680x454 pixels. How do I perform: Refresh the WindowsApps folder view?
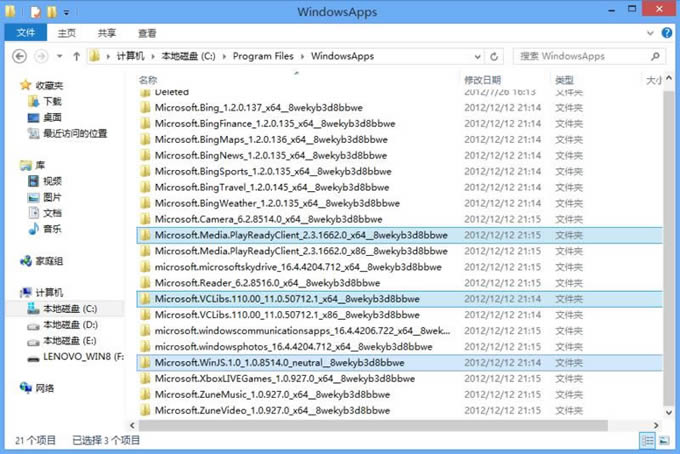click(x=494, y=56)
